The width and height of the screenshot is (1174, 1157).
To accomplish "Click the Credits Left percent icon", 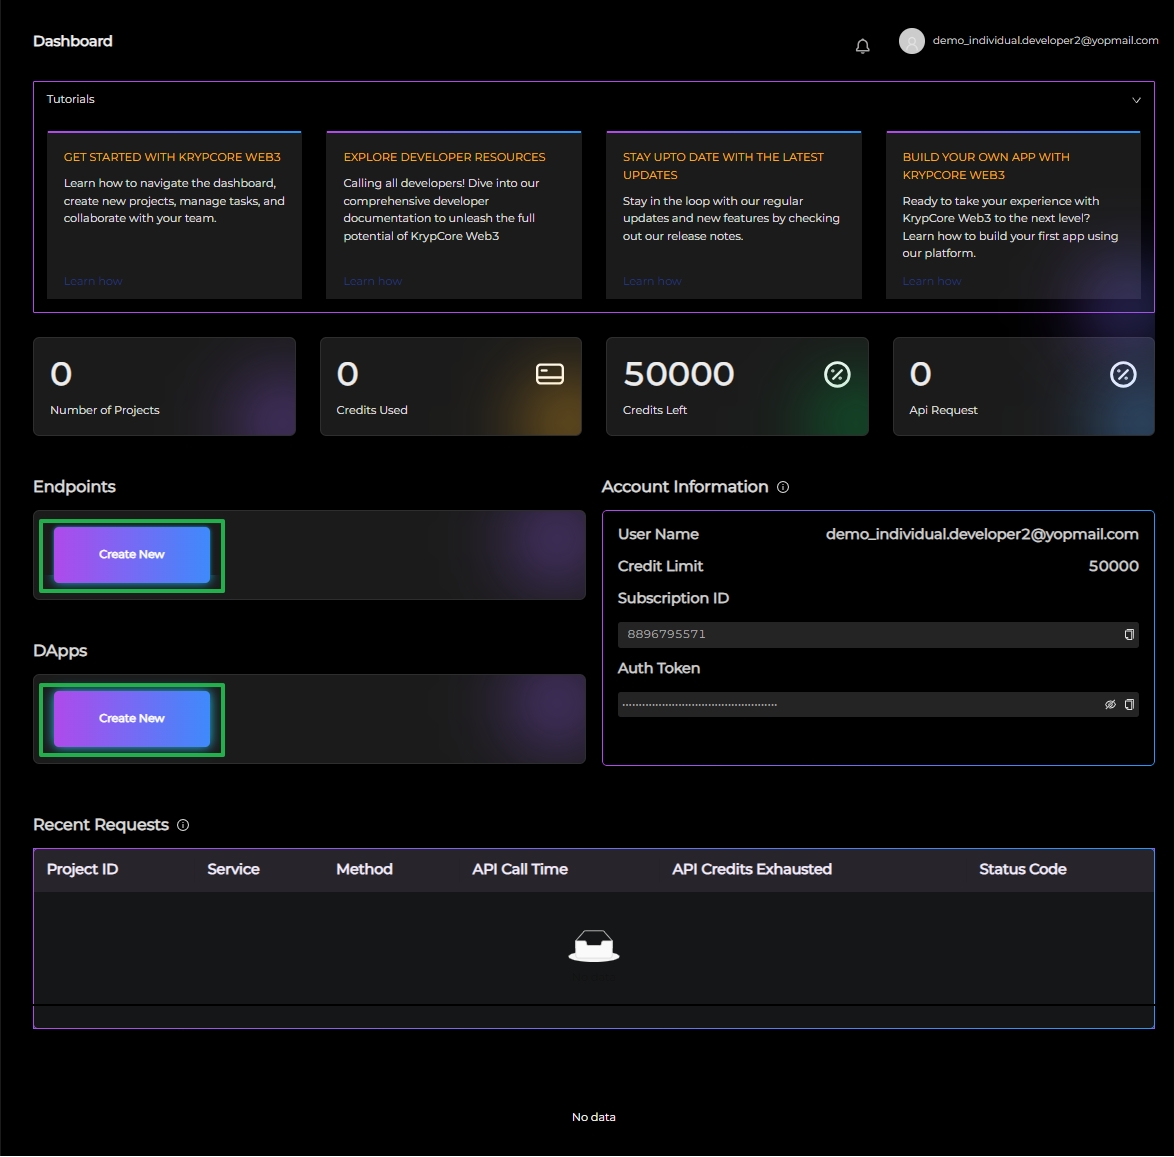I will pyautogui.click(x=836, y=375).
